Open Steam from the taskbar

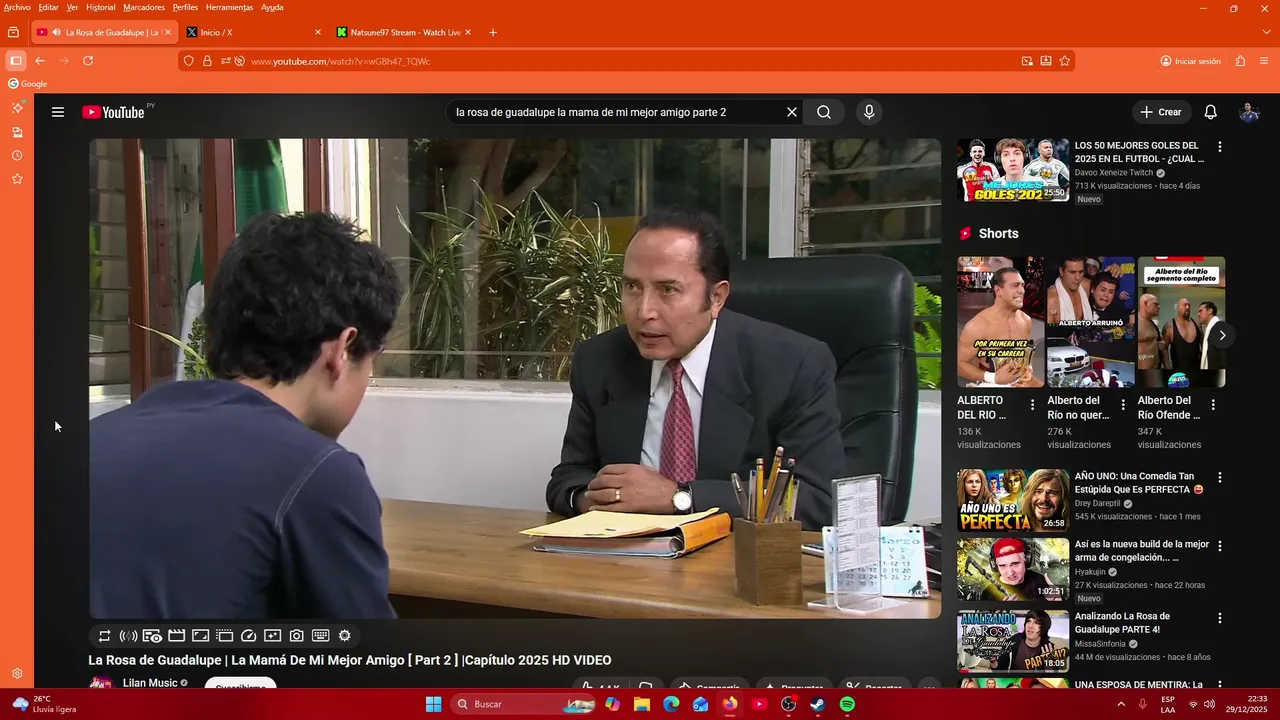pos(817,704)
